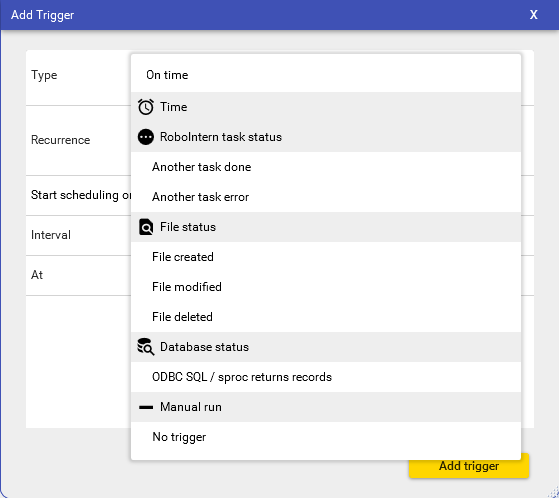Select the No trigger option

coord(326,437)
